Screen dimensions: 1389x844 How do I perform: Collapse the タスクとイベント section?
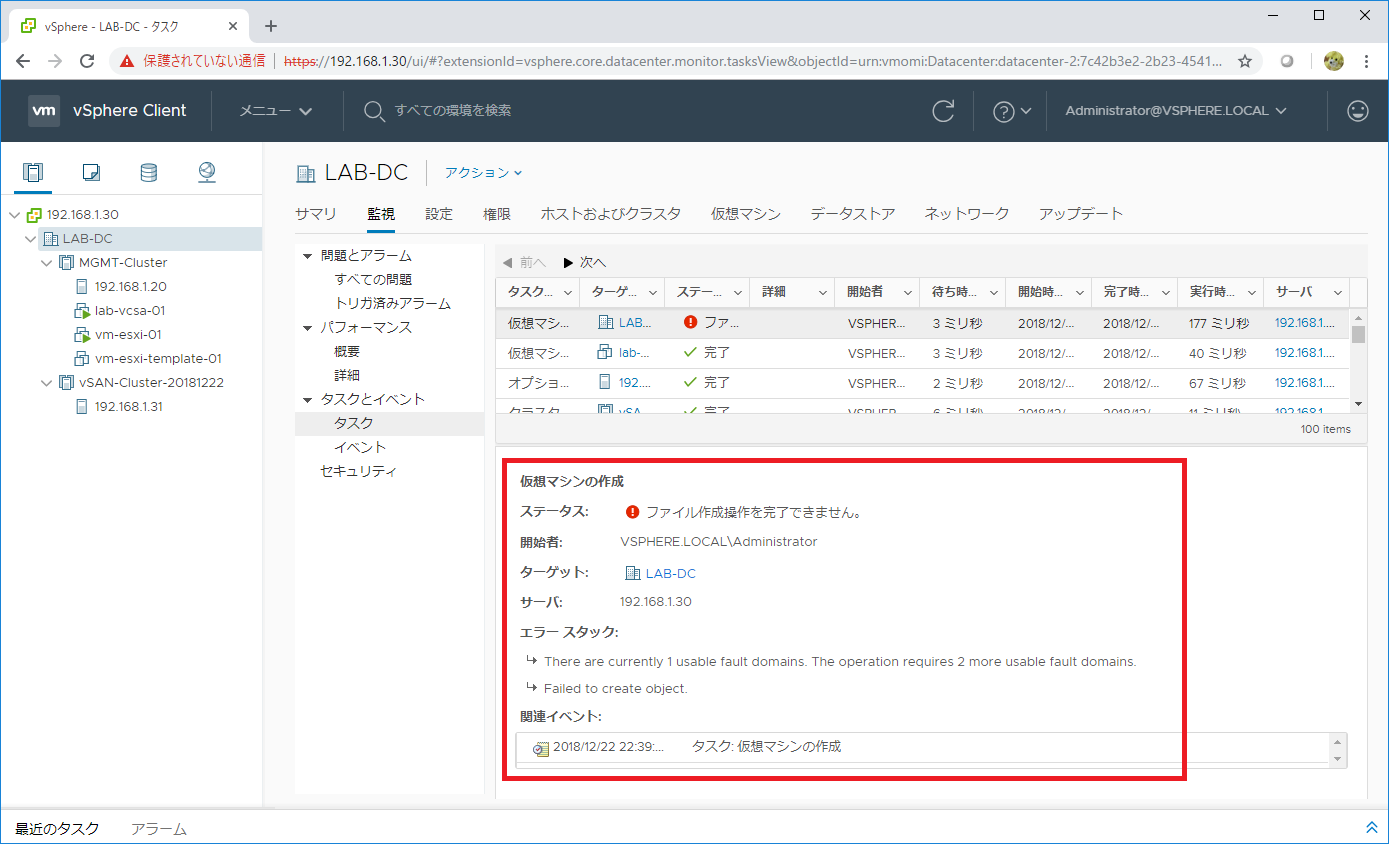click(x=307, y=400)
